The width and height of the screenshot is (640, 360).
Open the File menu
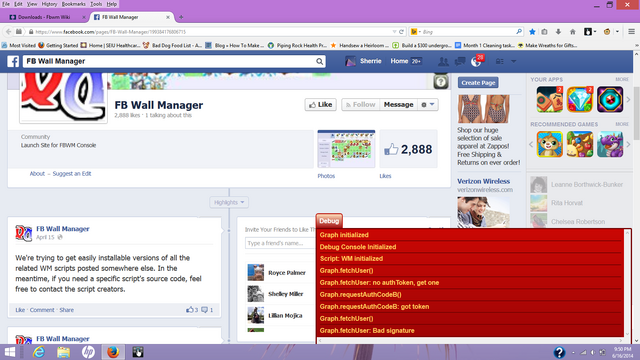point(6,4)
